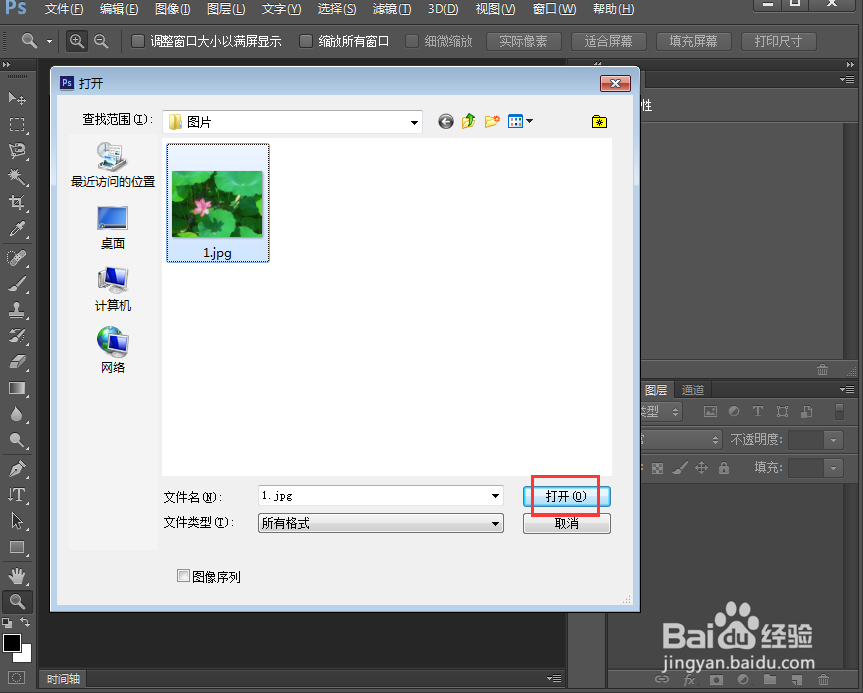Screen dimensions: 863x693
Task: Click the Cancel button in dialog
Action: point(566,523)
